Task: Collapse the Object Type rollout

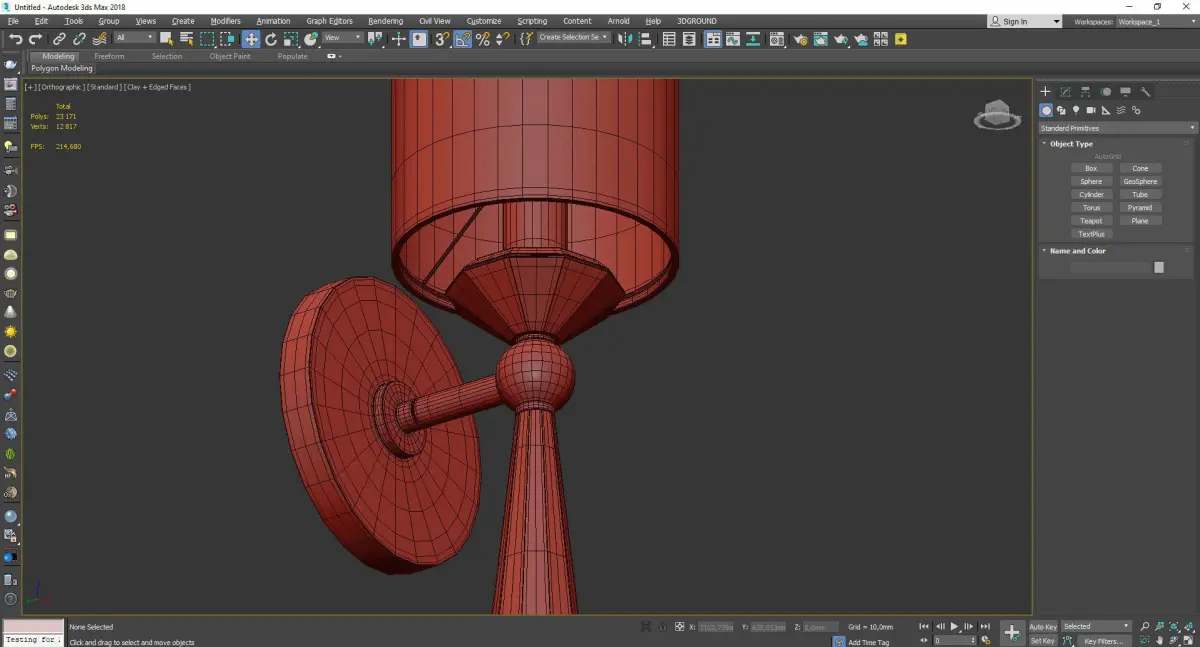Action: 1071,144
